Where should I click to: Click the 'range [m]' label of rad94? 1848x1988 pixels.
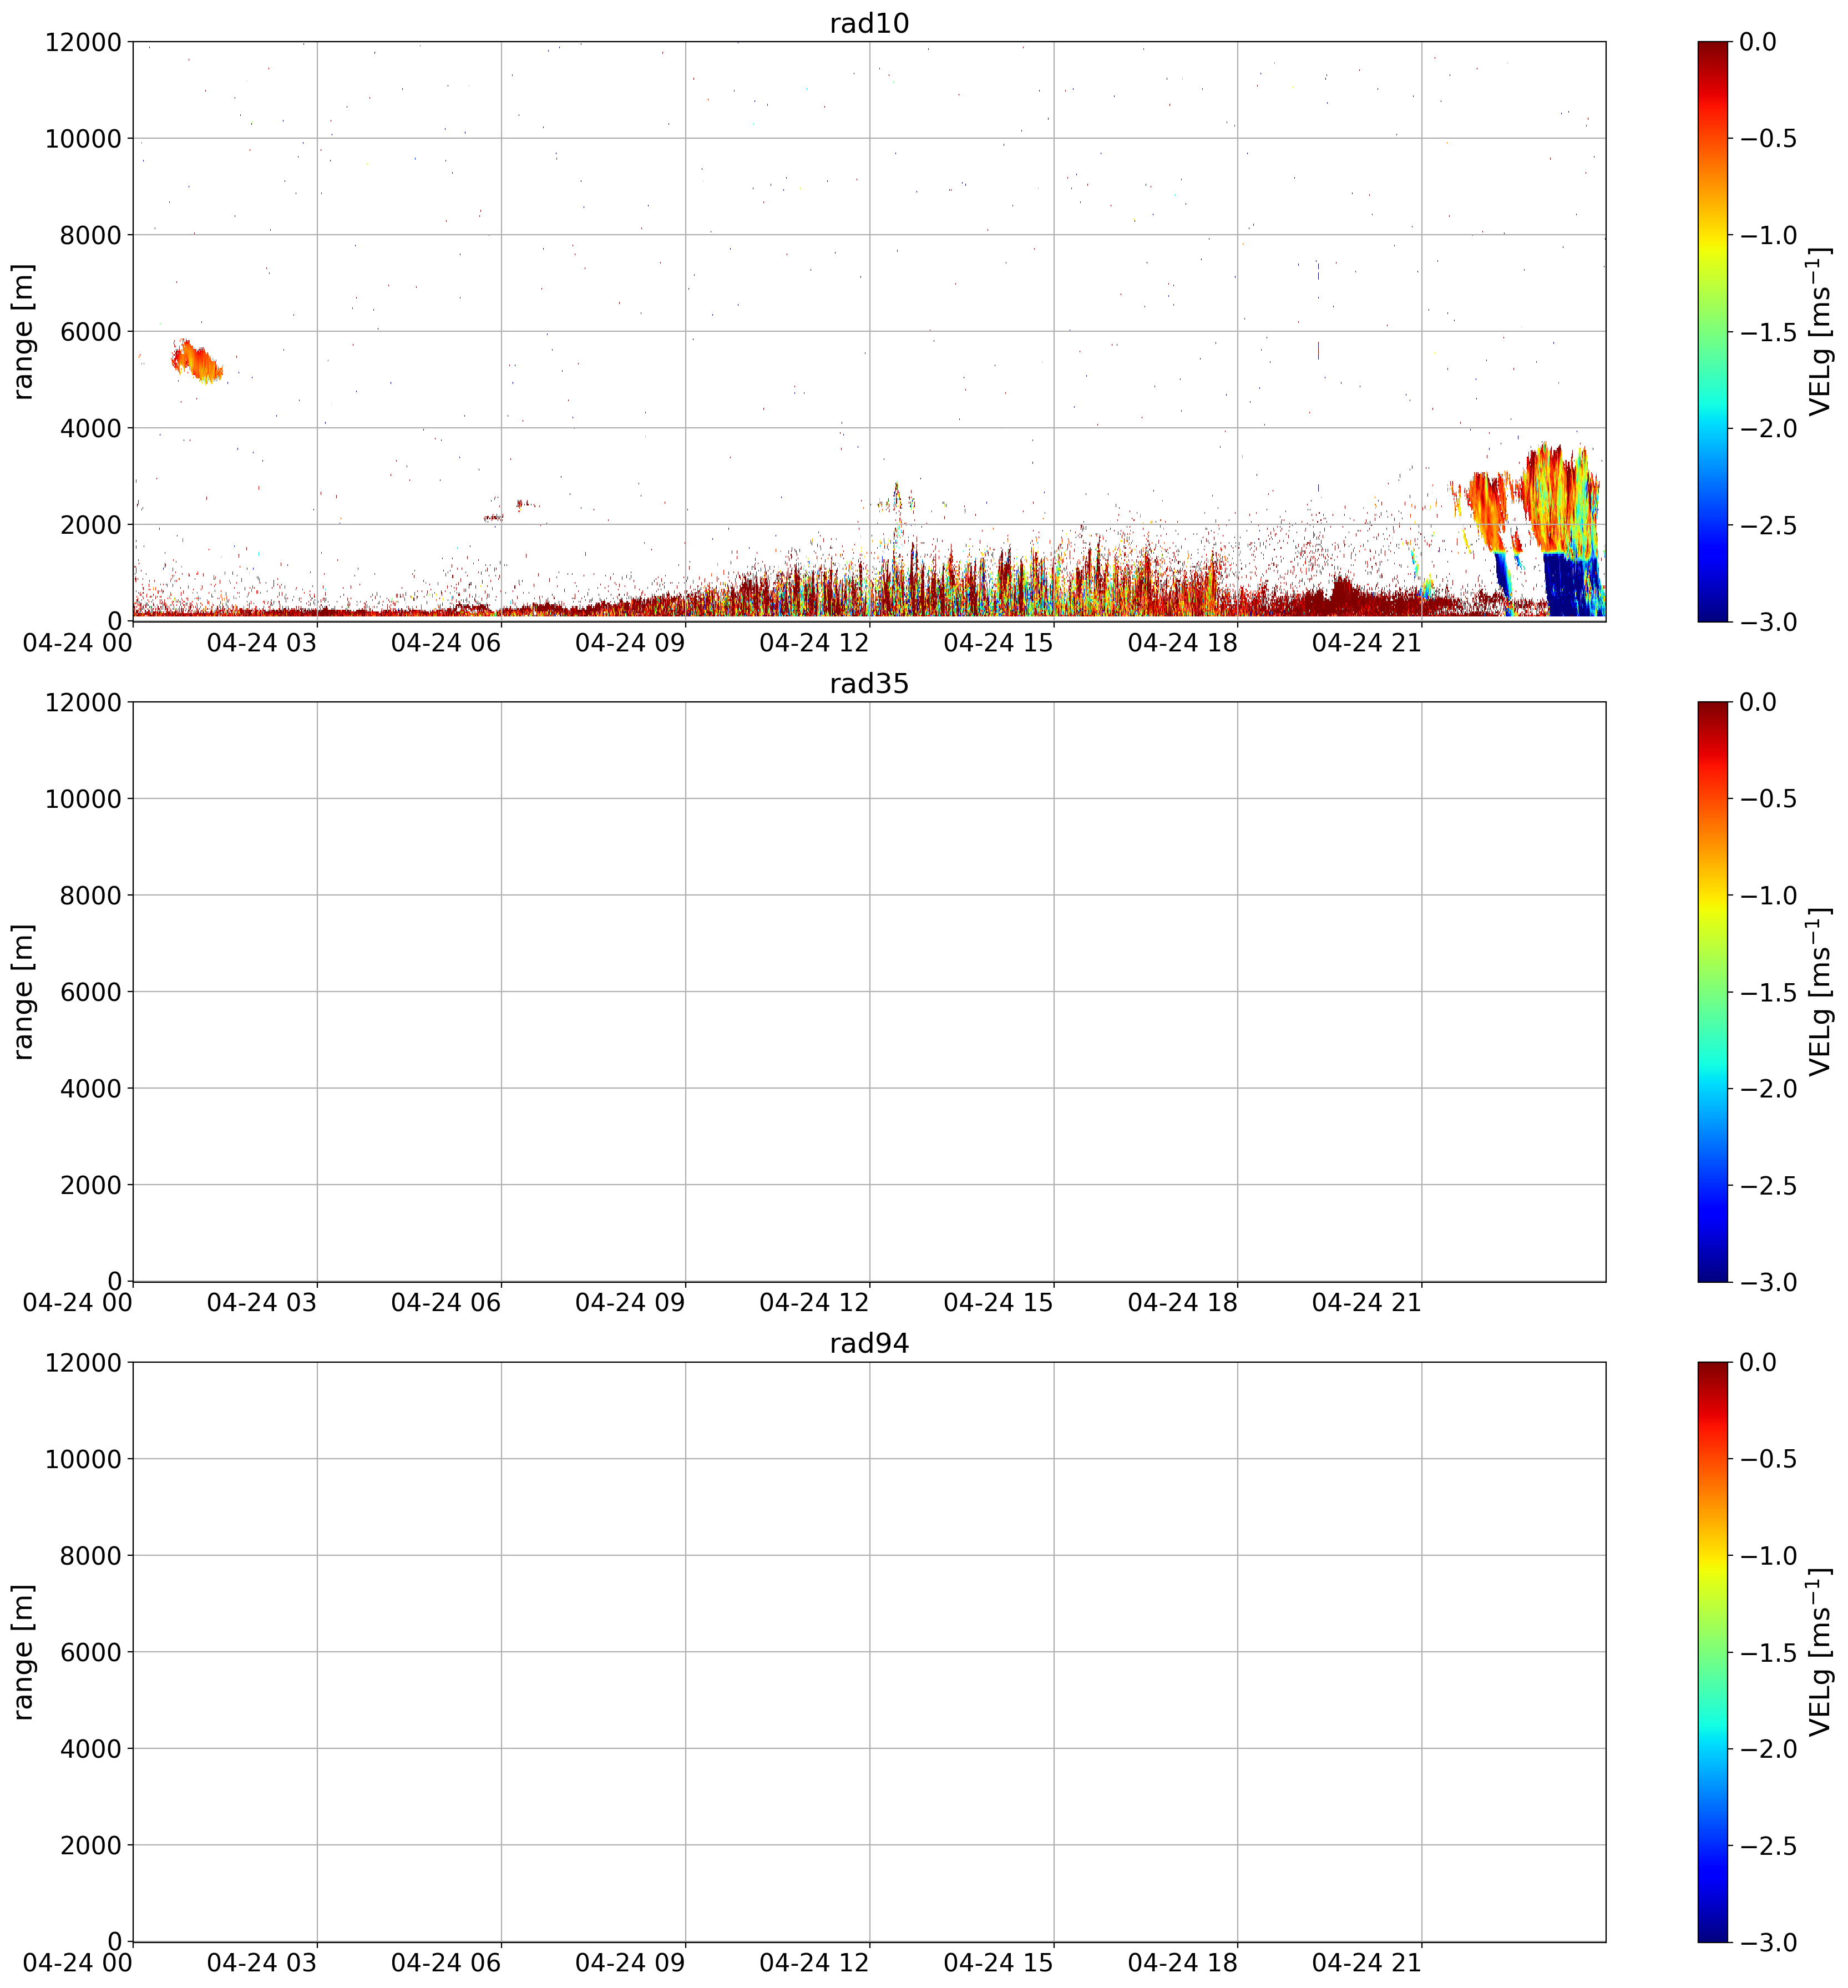tap(23, 1652)
